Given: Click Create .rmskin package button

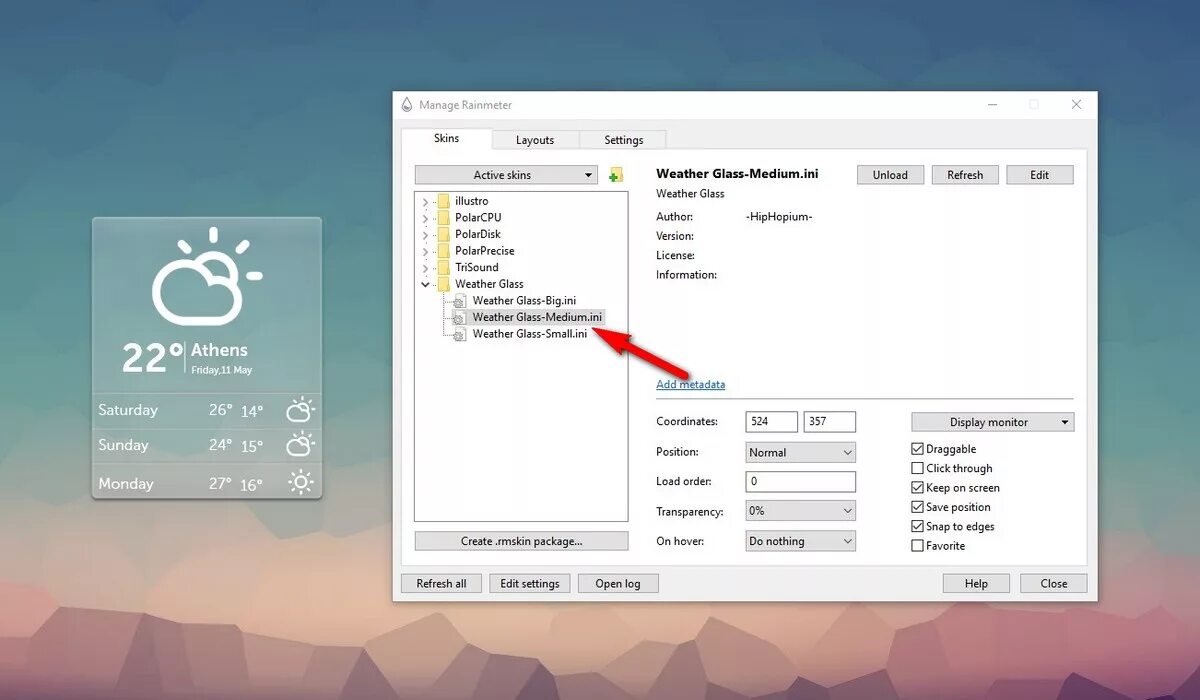Looking at the screenshot, I should pyautogui.click(x=521, y=541).
